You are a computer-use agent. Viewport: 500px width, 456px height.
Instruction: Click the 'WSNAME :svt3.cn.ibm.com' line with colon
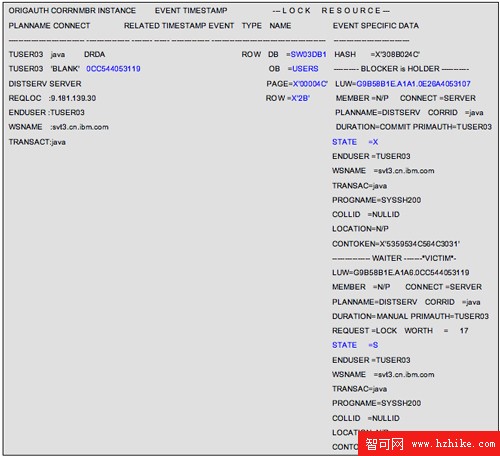59,127
